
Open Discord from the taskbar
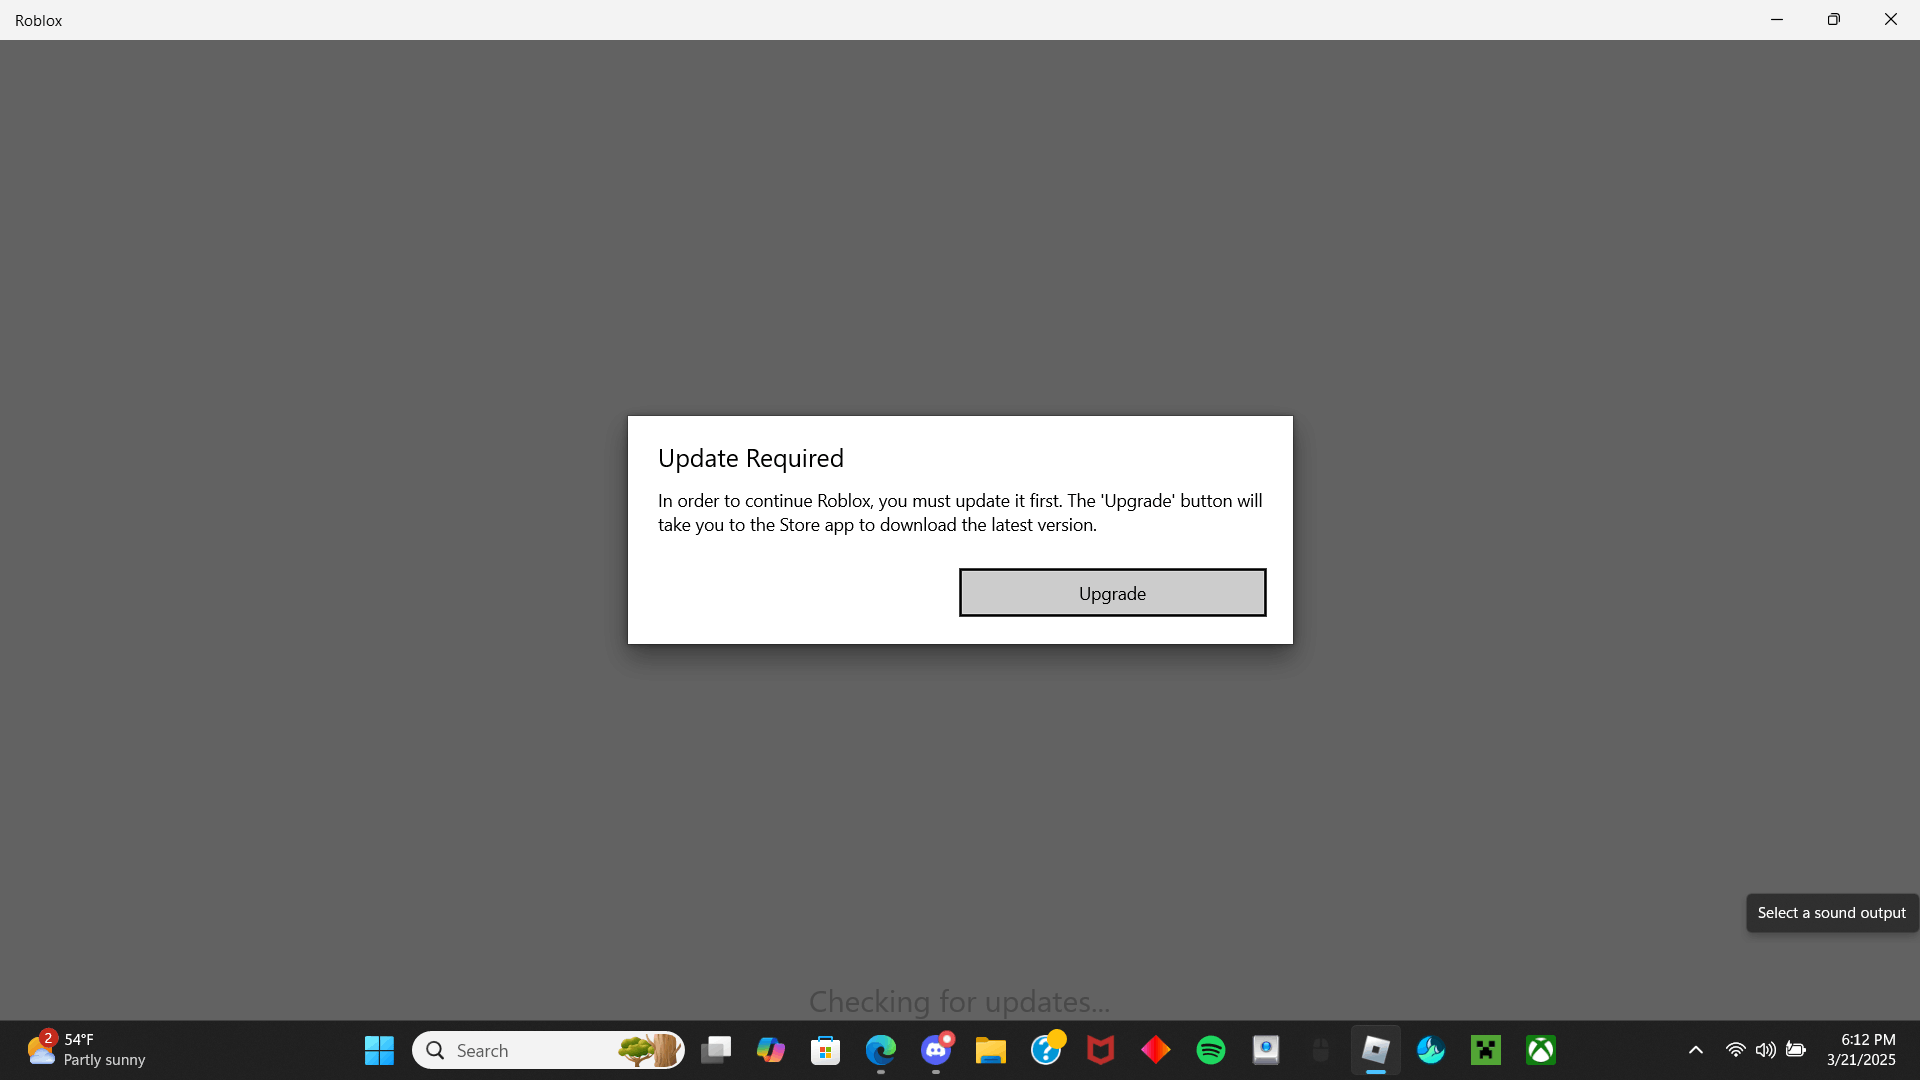pos(936,1050)
